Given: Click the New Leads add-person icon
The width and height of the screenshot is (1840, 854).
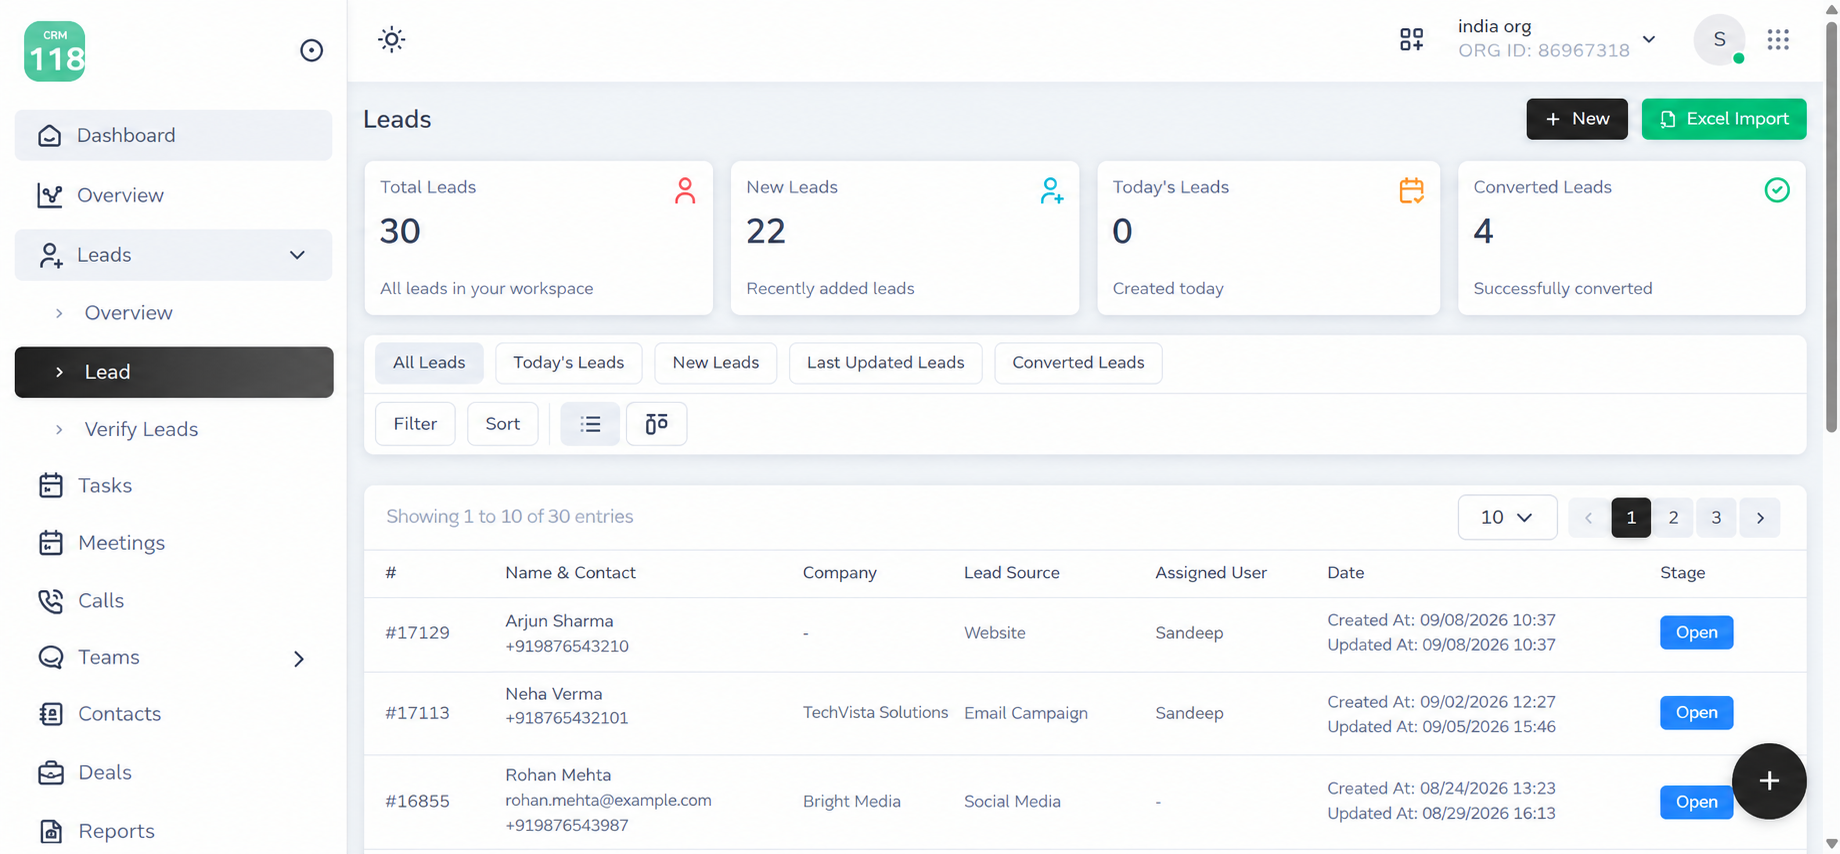Looking at the screenshot, I should tap(1051, 190).
